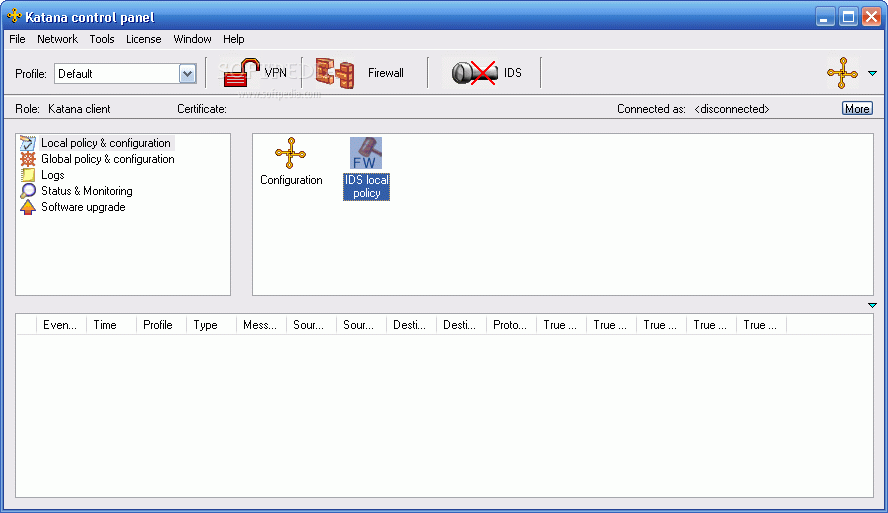Screen dimensions: 888x513
Task: Open the Network menu
Action: (x=57, y=39)
